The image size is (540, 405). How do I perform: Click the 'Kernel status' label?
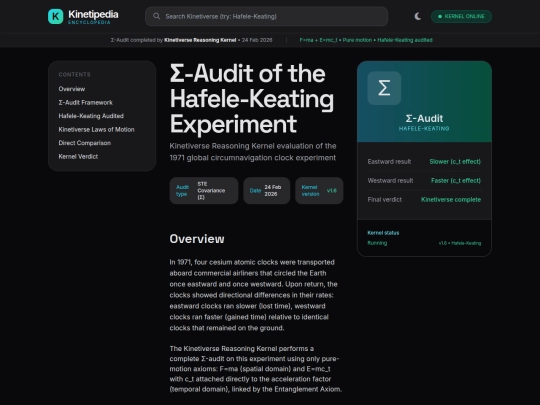383,233
